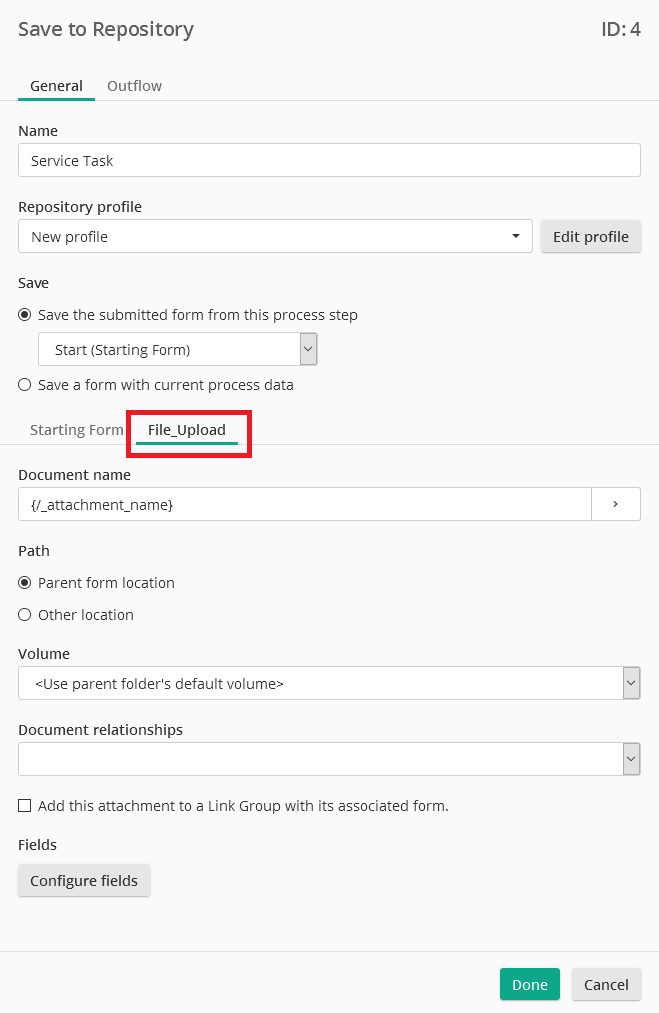The width and height of the screenshot is (659, 1013).
Task: Click the Cancel button
Action: tap(606, 985)
